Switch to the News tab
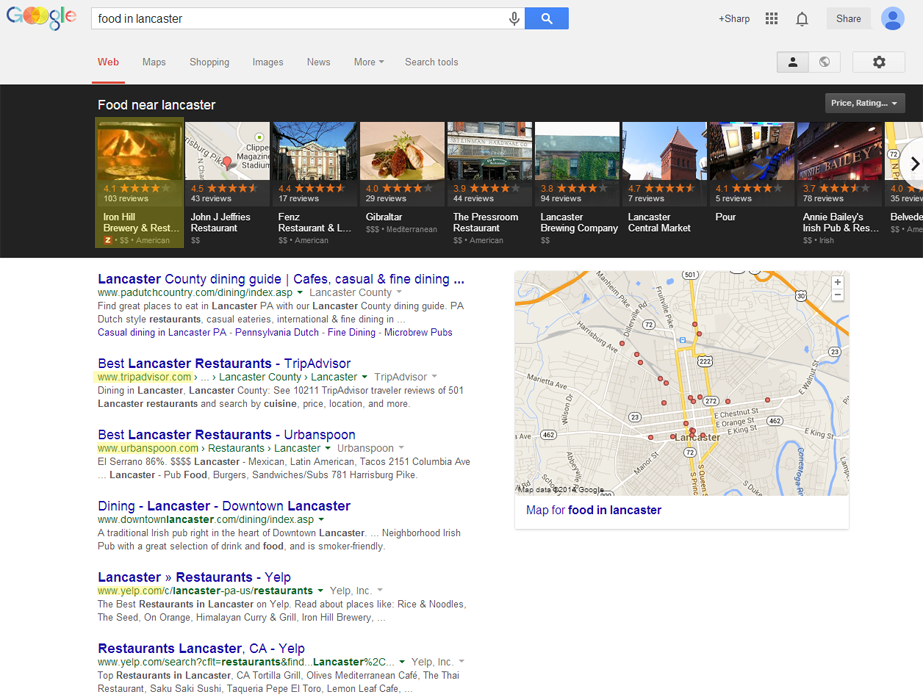 (x=318, y=62)
